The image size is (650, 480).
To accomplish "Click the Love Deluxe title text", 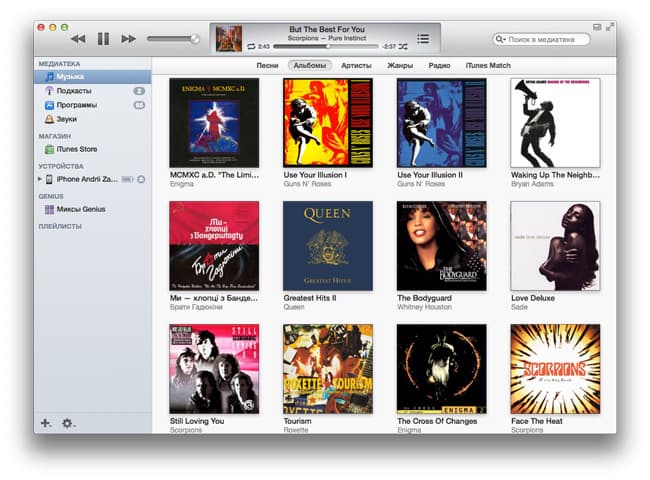I will [x=533, y=298].
